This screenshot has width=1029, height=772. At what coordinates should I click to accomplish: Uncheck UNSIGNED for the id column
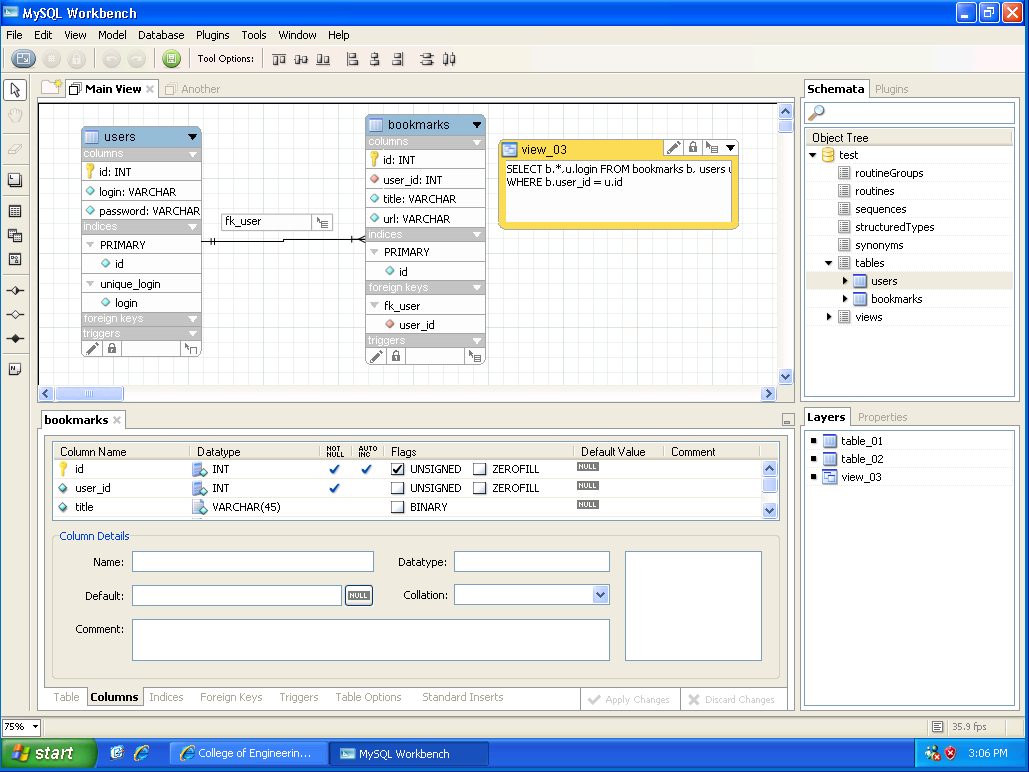[x=397, y=469]
